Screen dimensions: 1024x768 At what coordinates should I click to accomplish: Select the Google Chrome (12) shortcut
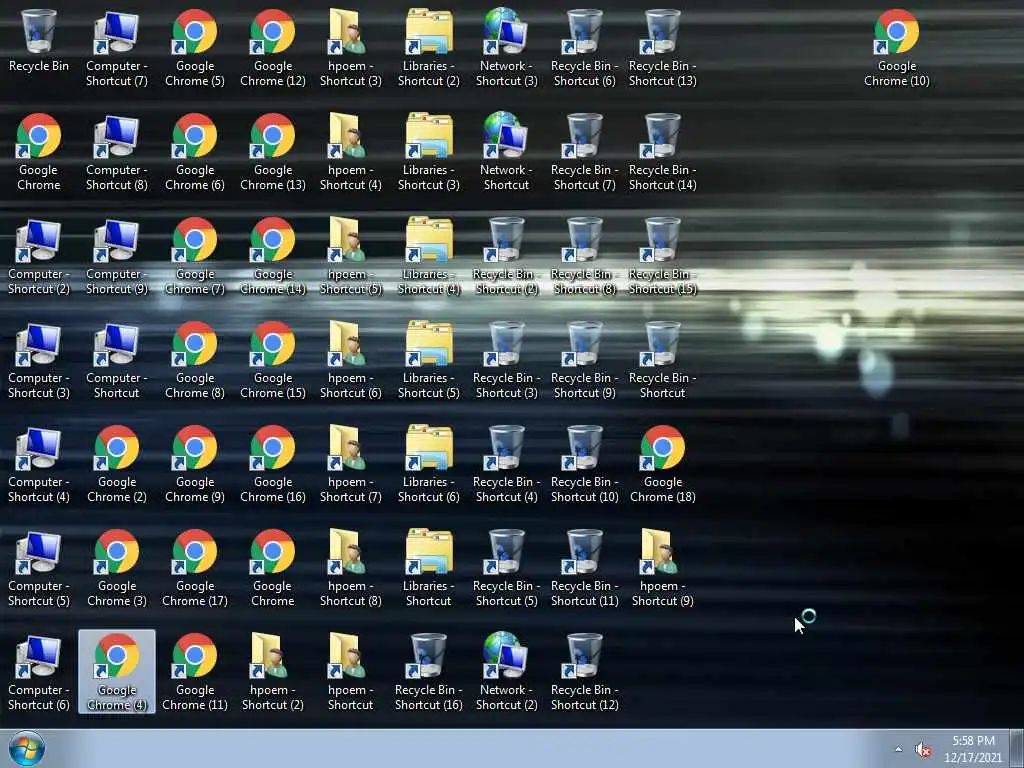tap(272, 48)
